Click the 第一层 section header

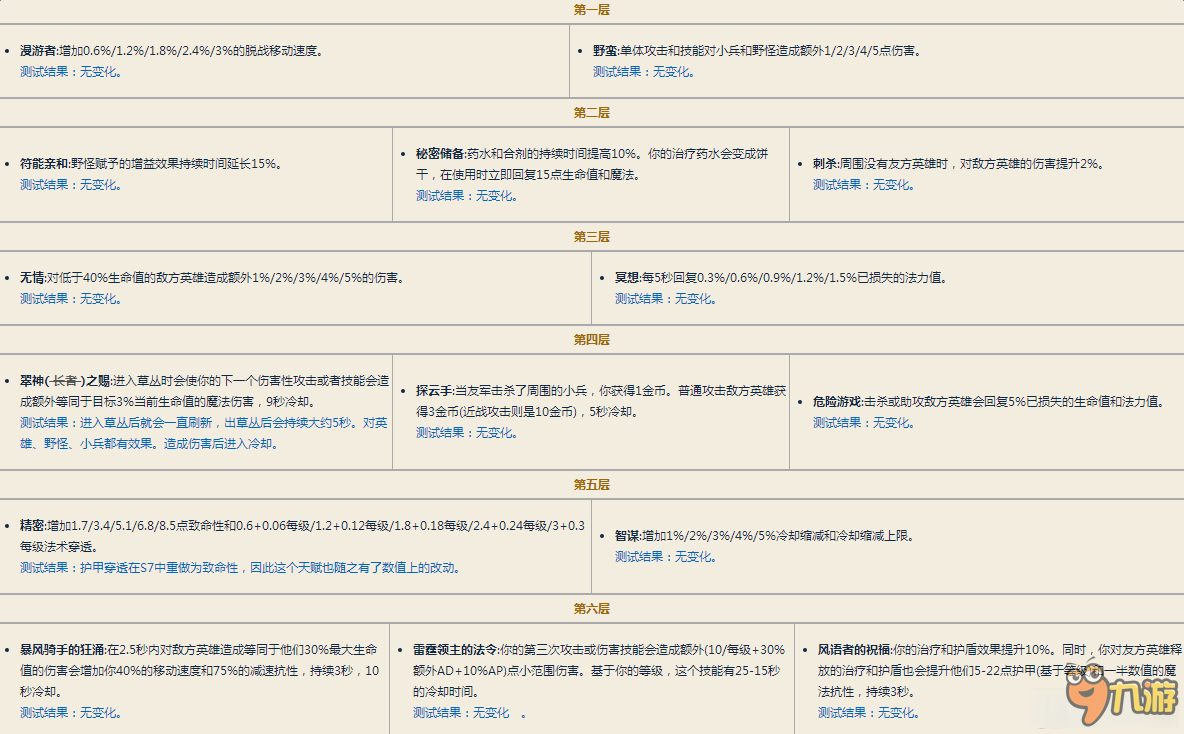[x=591, y=10]
